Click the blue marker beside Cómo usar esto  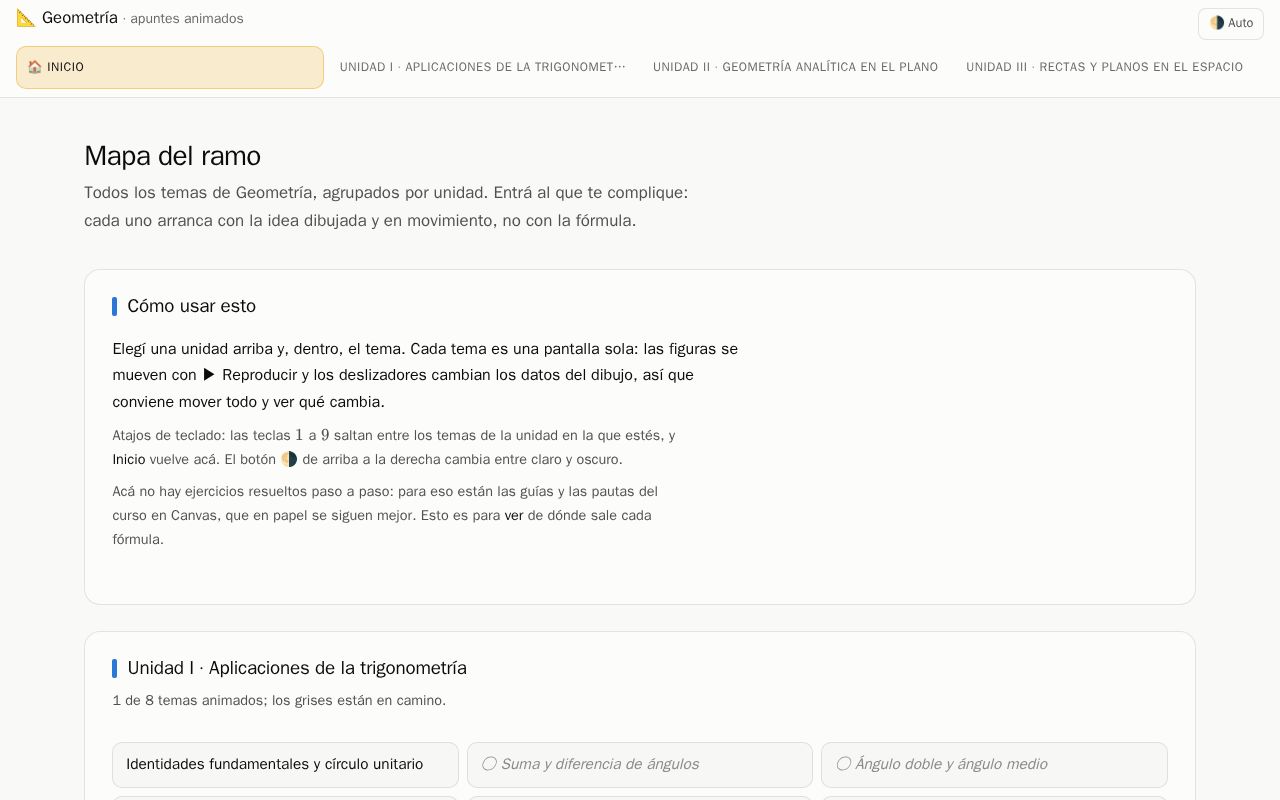[115, 306]
